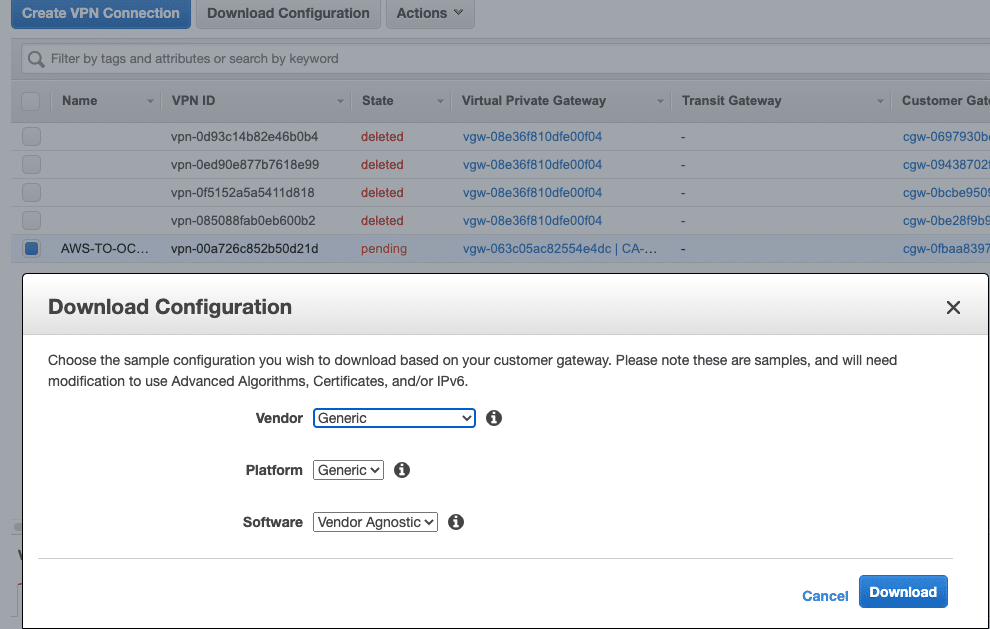Click the Download Configuration toolbar button
The height and width of the screenshot is (629, 990).
(288, 13)
